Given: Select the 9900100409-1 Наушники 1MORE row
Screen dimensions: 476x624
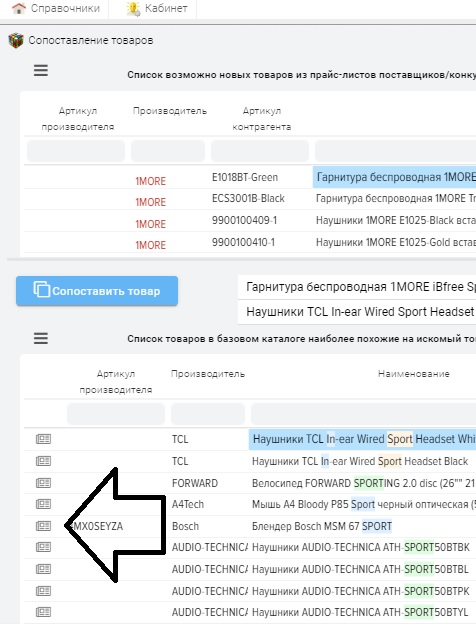Looking at the screenshot, I should (250, 220).
